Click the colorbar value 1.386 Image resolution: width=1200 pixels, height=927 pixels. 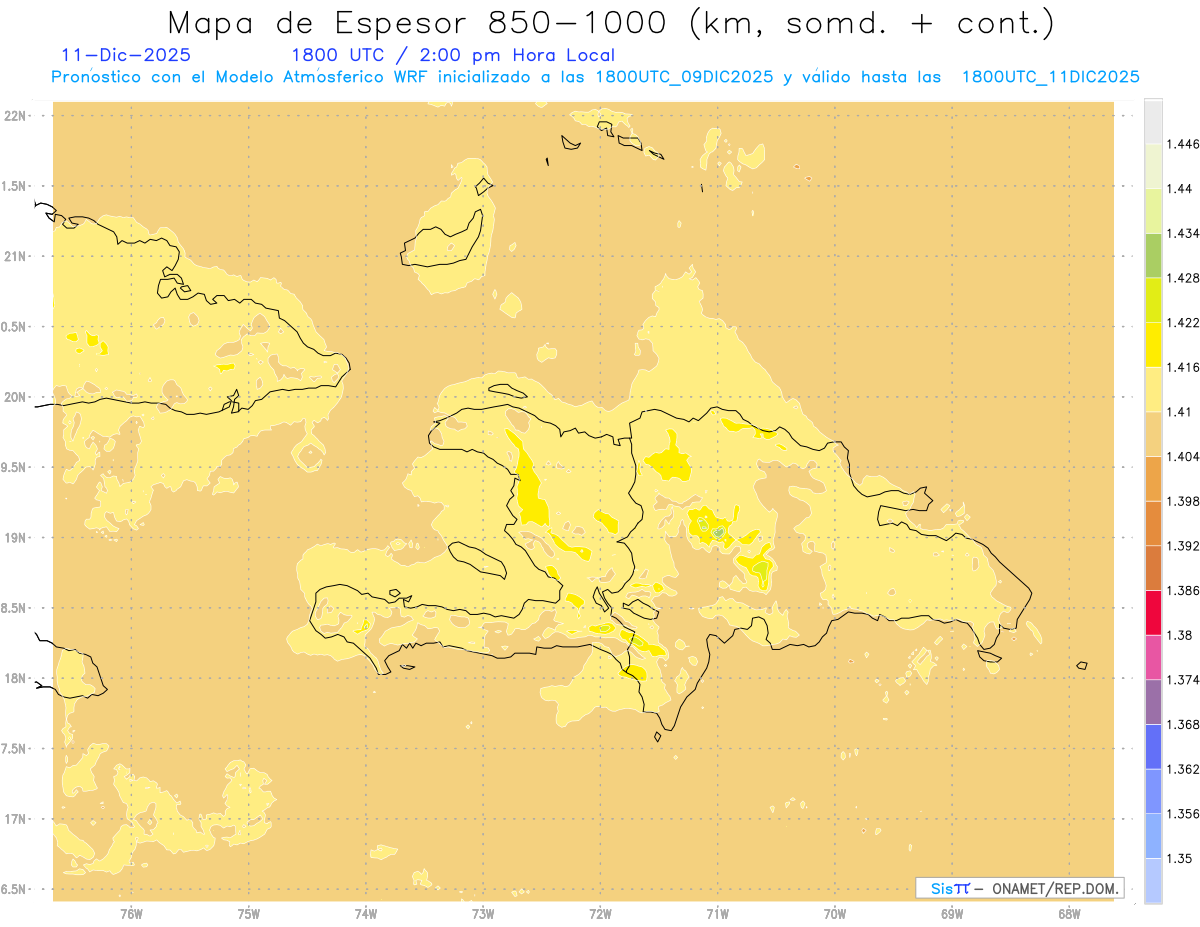click(x=1184, y=590)
